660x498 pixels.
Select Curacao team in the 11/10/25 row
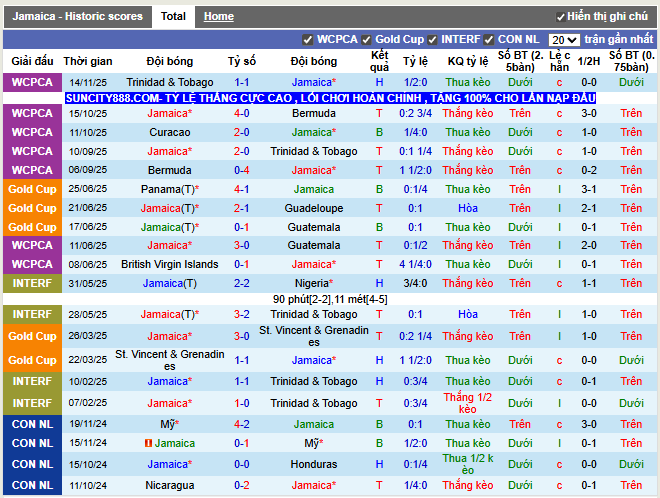[170, 132]
